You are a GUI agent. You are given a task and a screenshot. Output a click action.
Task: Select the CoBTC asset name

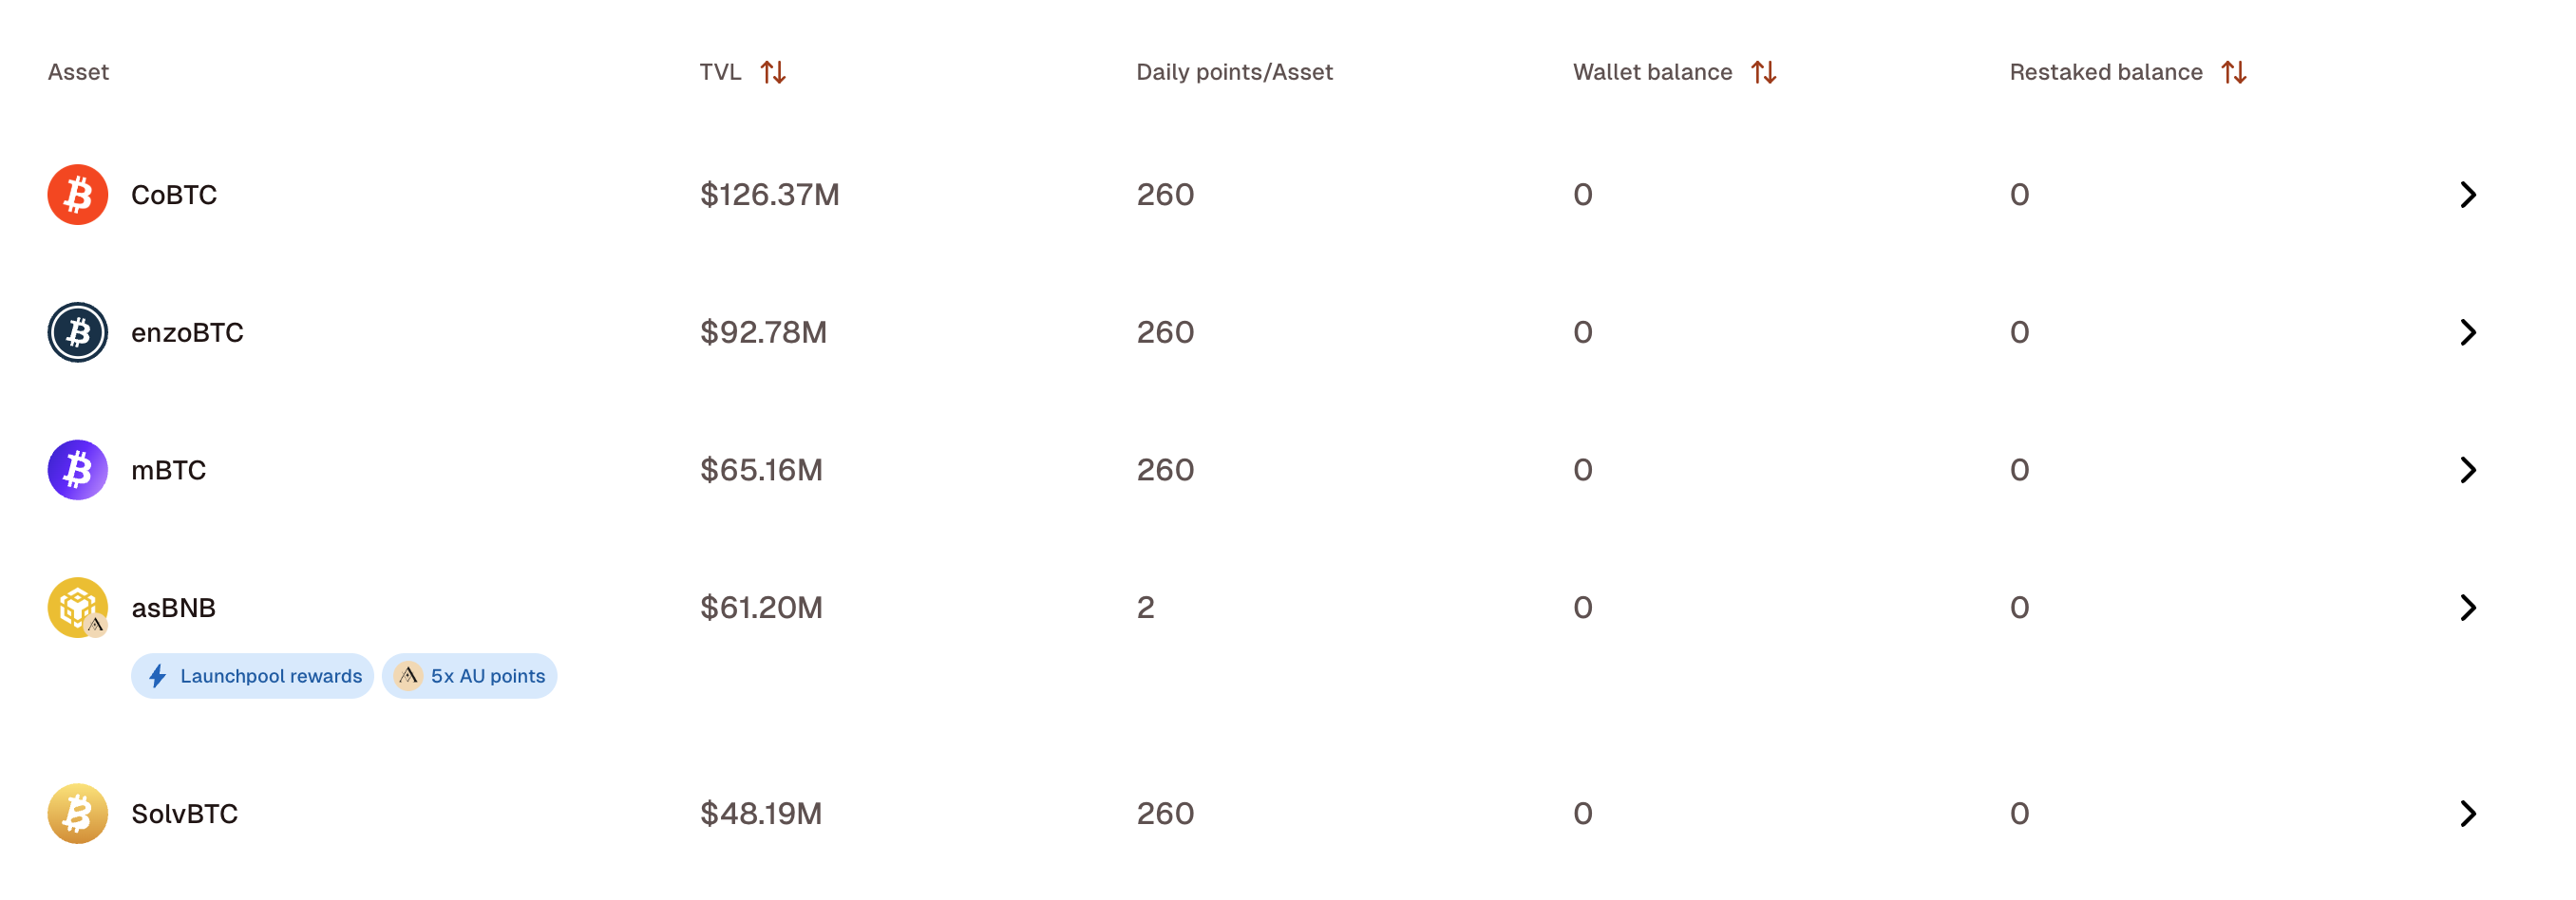point(174,195)
